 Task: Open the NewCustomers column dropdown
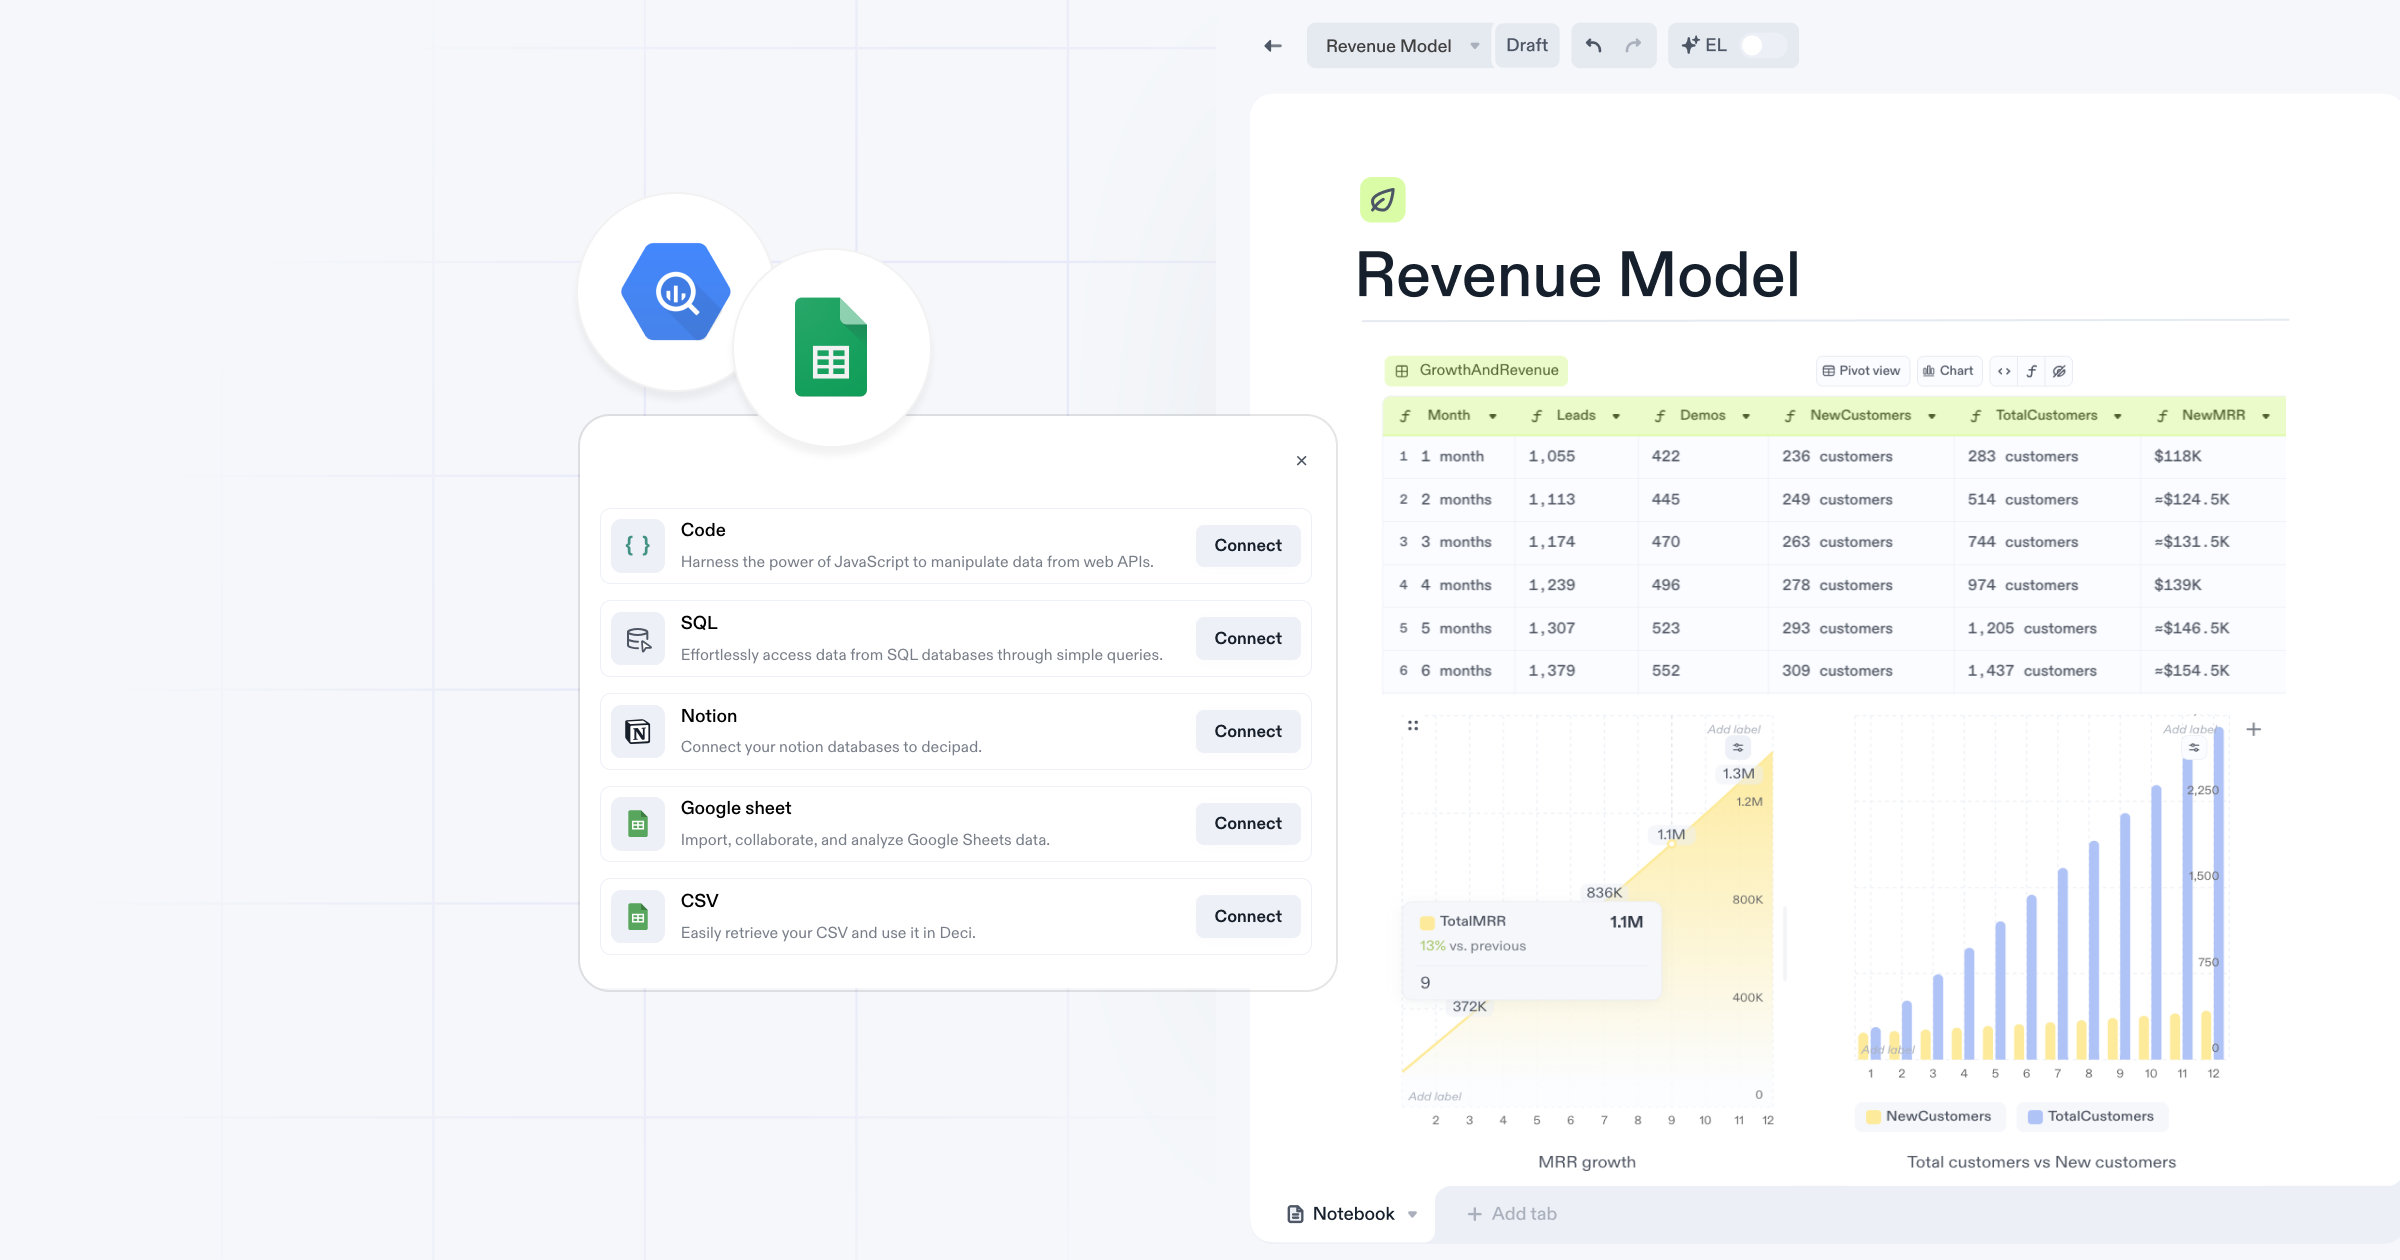coord(1932,416)
